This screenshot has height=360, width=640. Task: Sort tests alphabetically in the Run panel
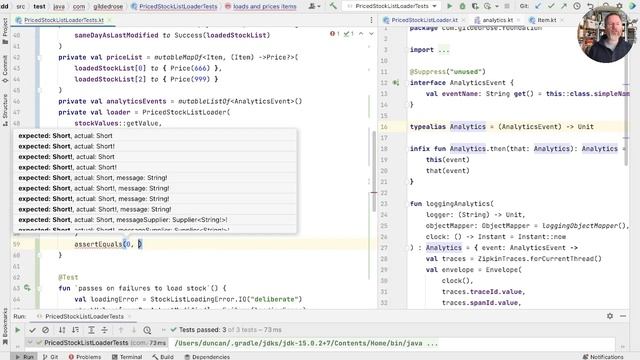pyautogui.click(x=62, y=330)
